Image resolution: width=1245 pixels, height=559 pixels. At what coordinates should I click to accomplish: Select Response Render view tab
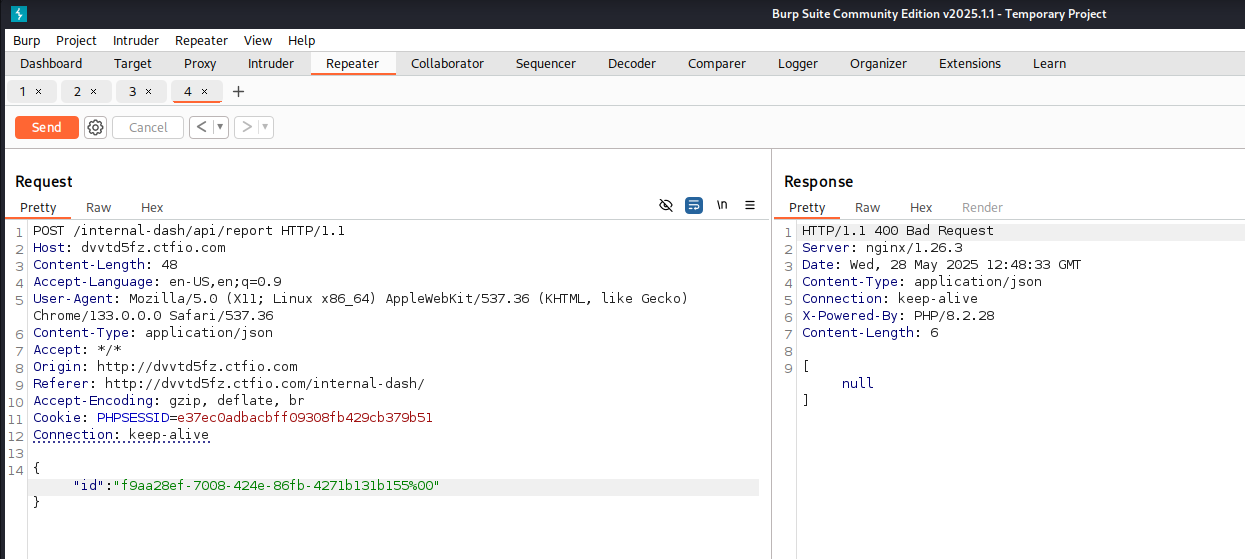point(982,207)
